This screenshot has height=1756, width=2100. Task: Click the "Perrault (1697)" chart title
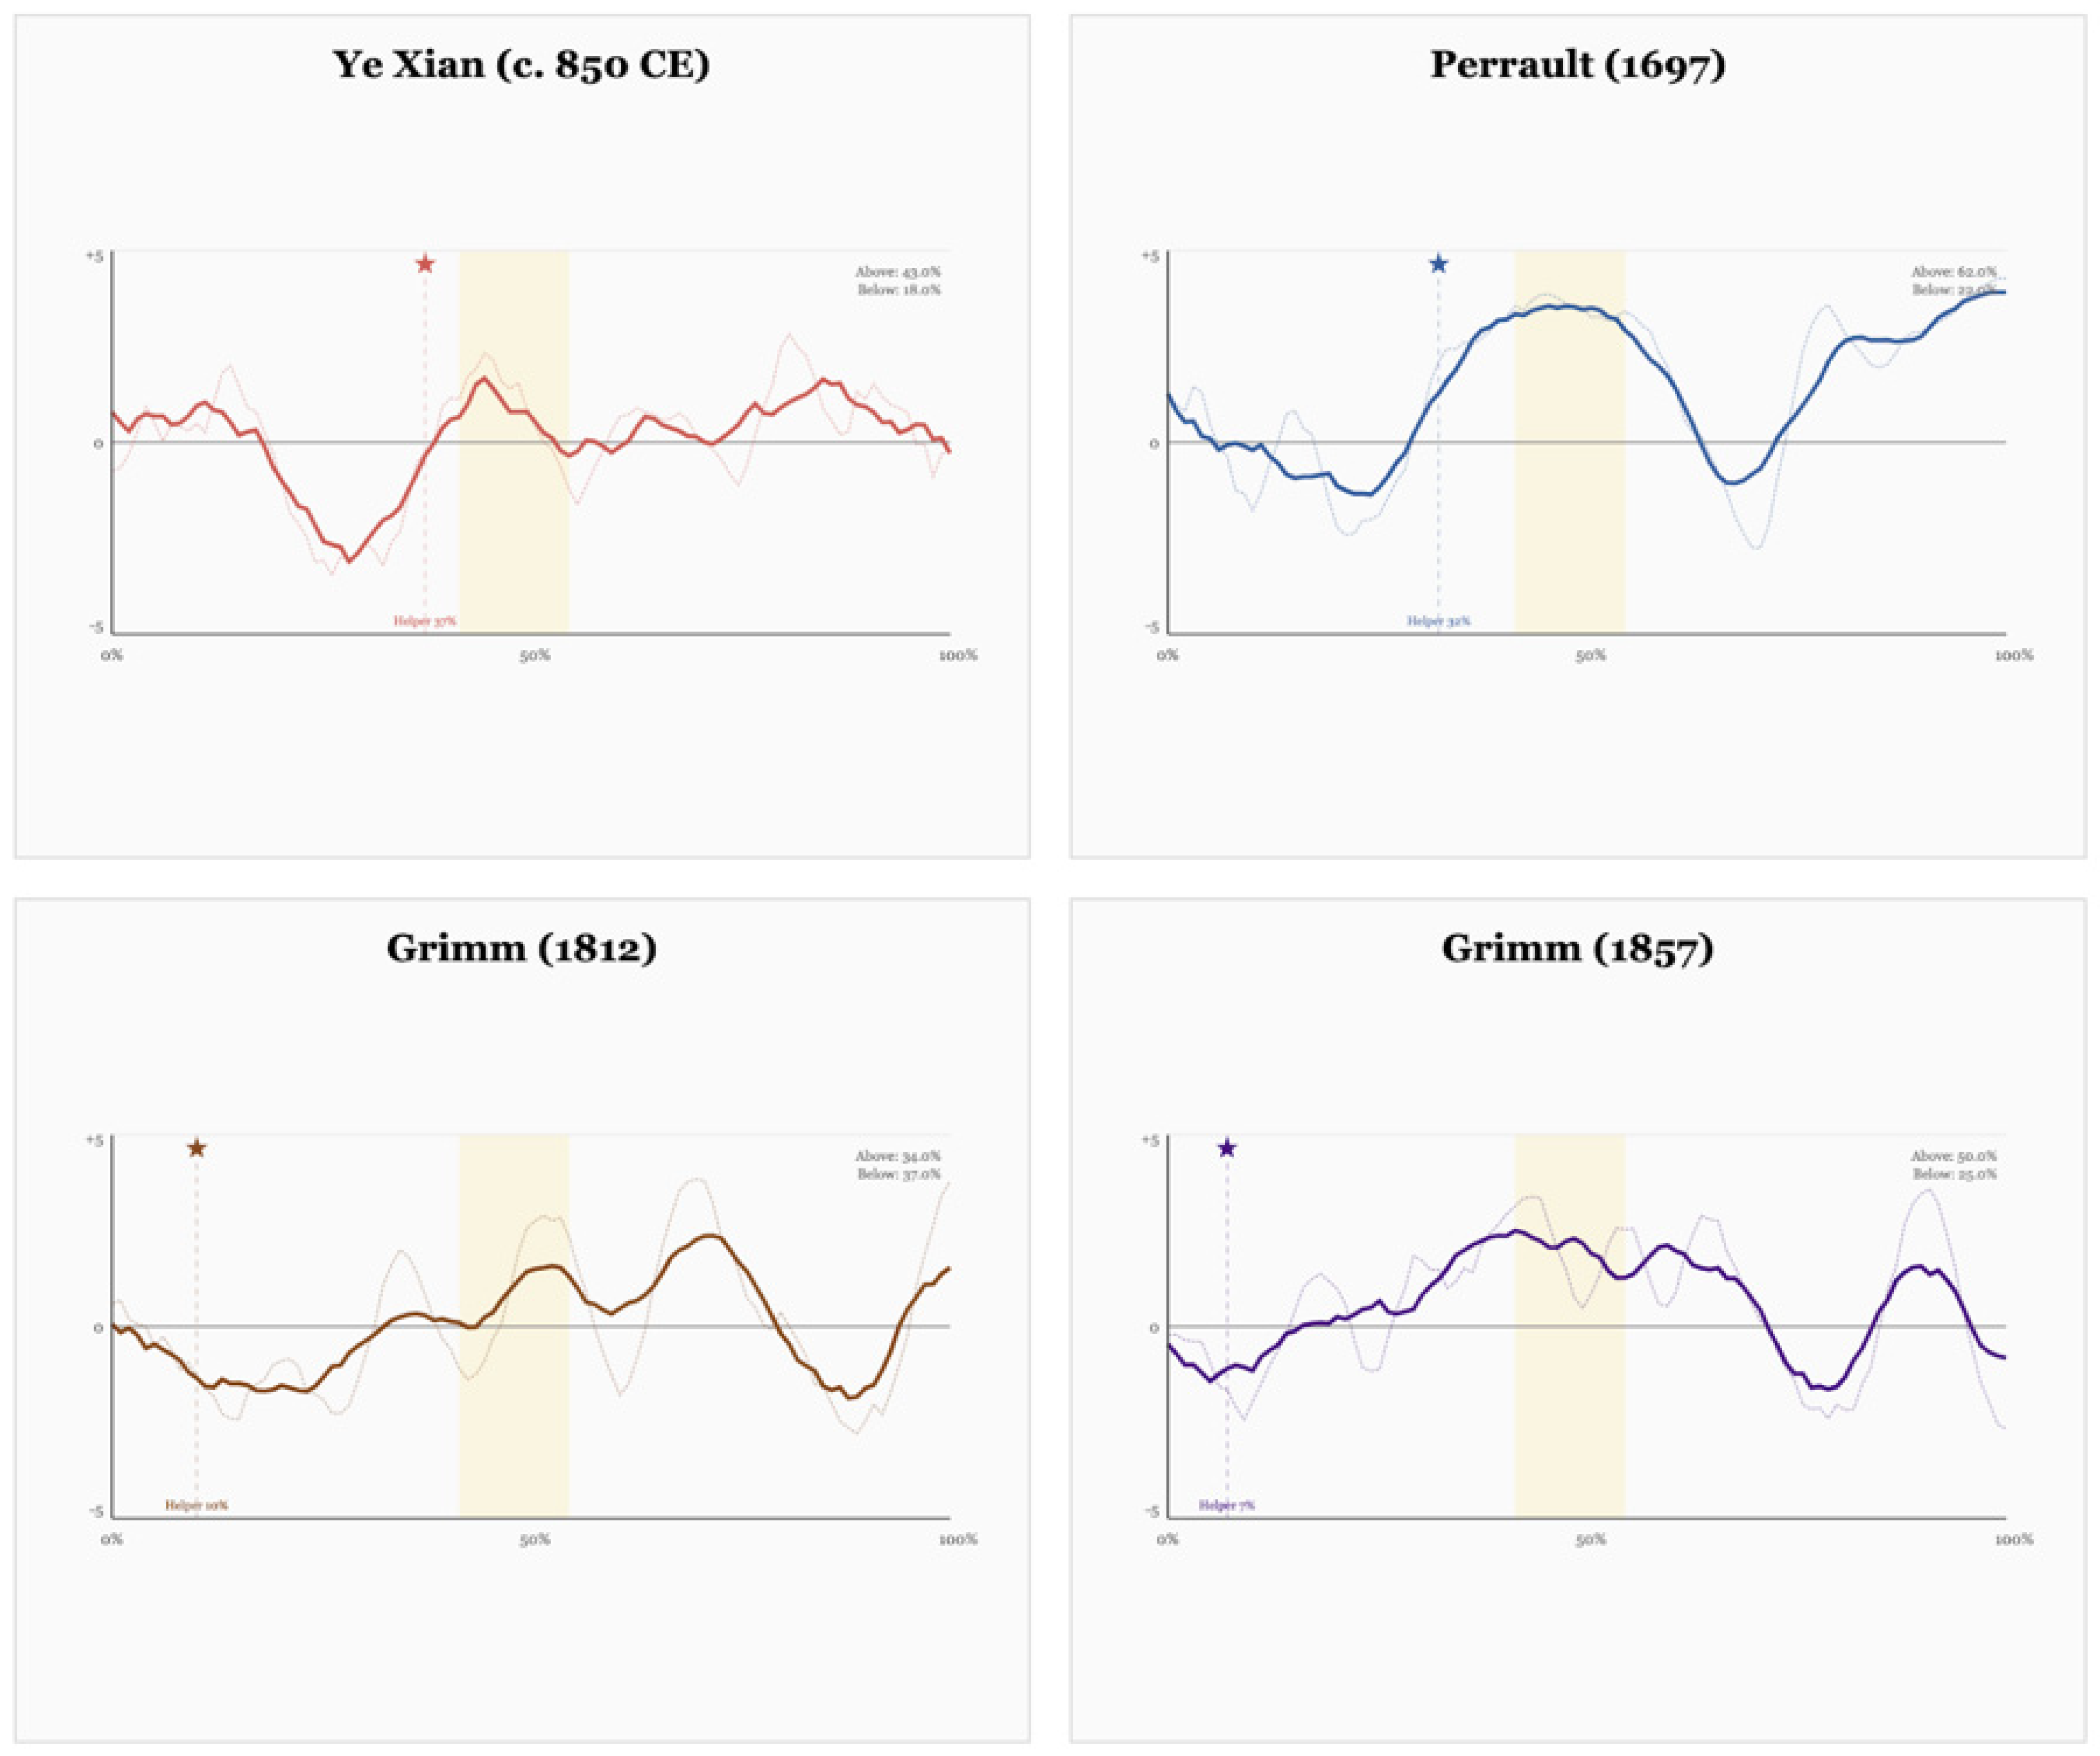coord(1577,65)
